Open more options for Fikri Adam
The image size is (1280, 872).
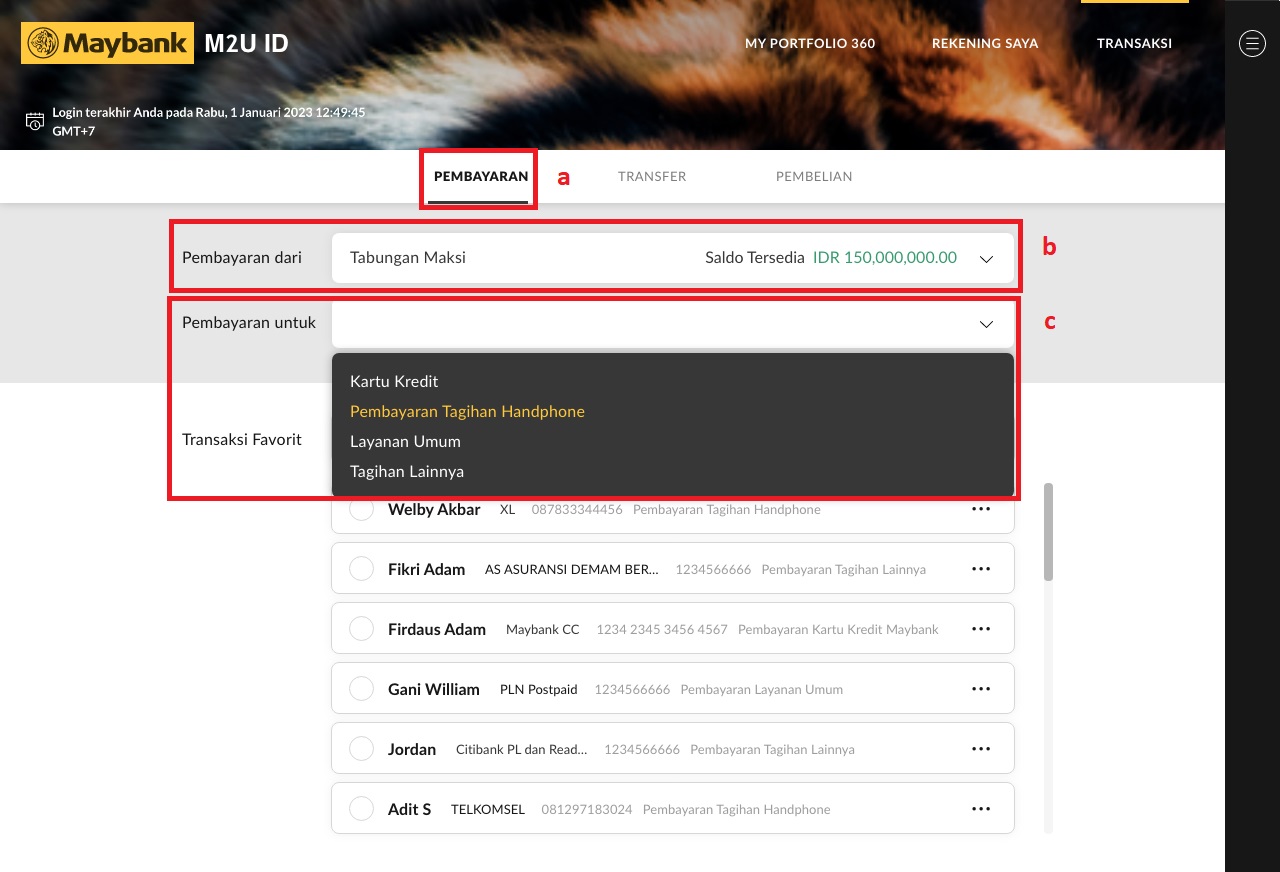tap(980, 569)
